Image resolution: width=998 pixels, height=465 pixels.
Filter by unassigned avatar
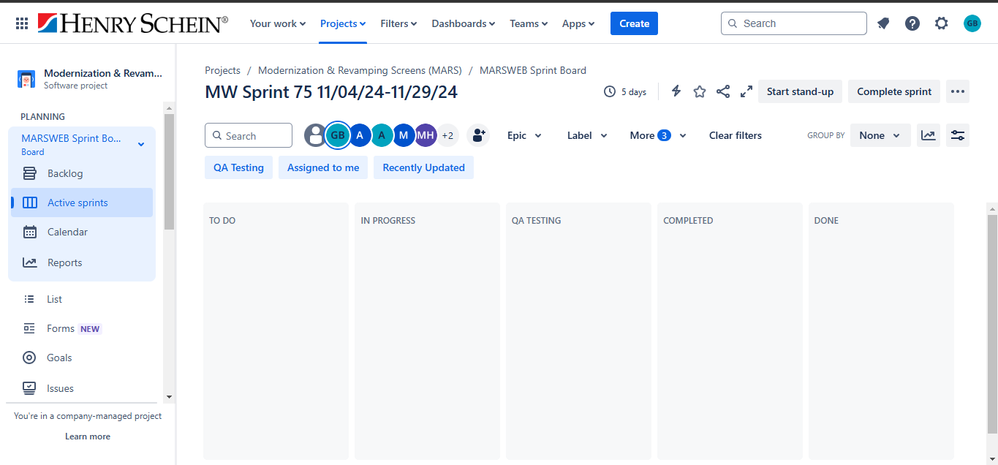click(315, 135)
